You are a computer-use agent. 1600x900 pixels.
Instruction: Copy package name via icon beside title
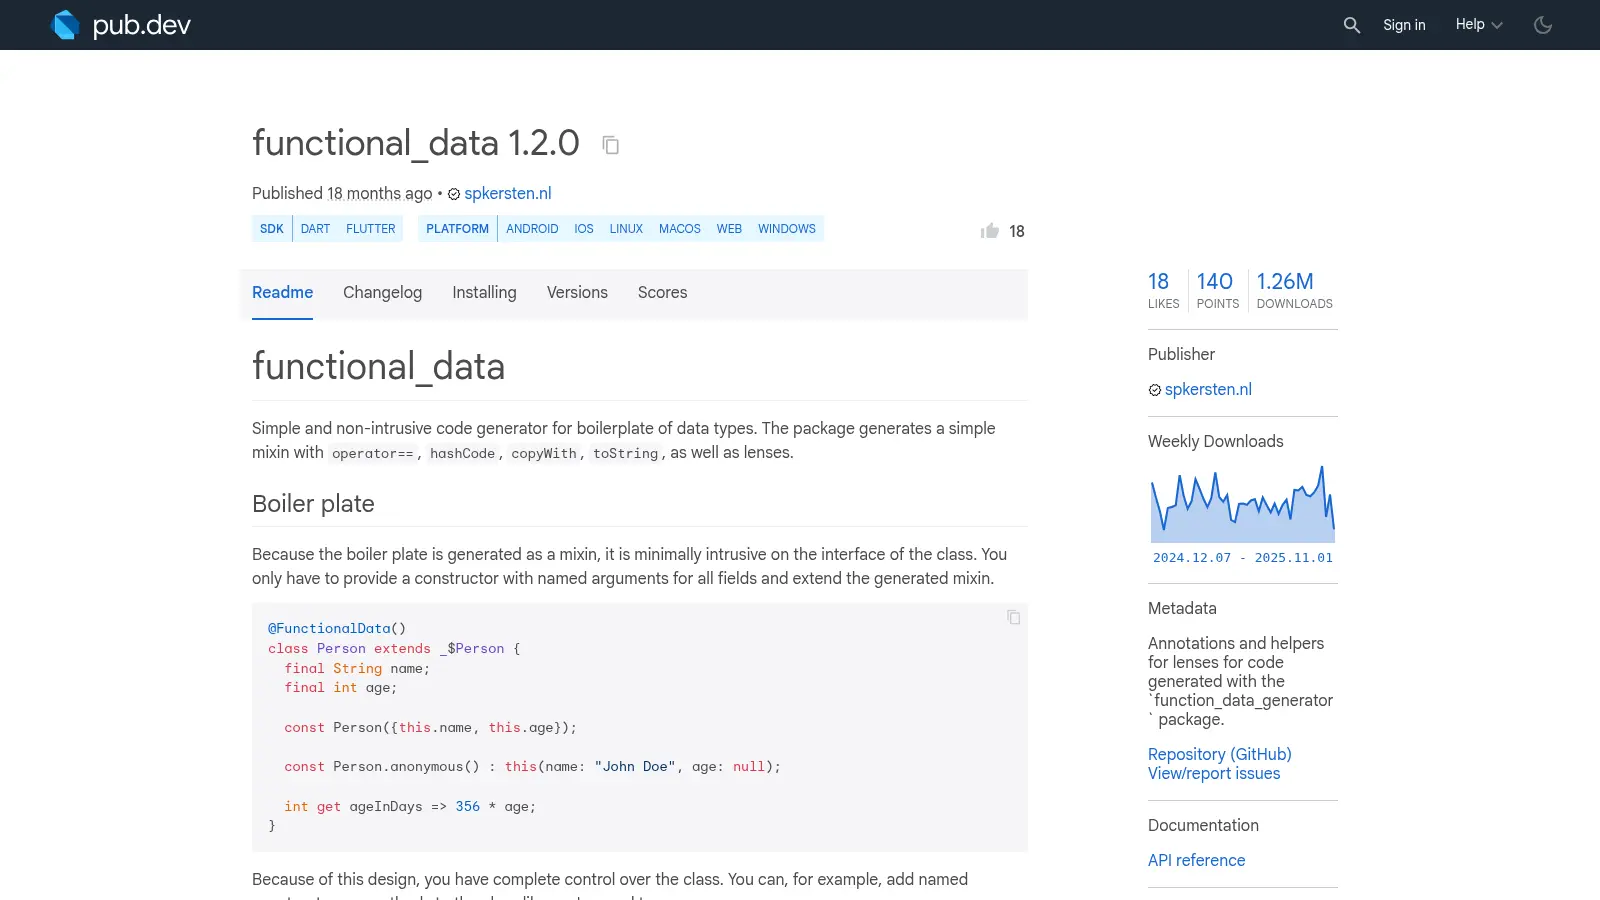pos(611,145)
